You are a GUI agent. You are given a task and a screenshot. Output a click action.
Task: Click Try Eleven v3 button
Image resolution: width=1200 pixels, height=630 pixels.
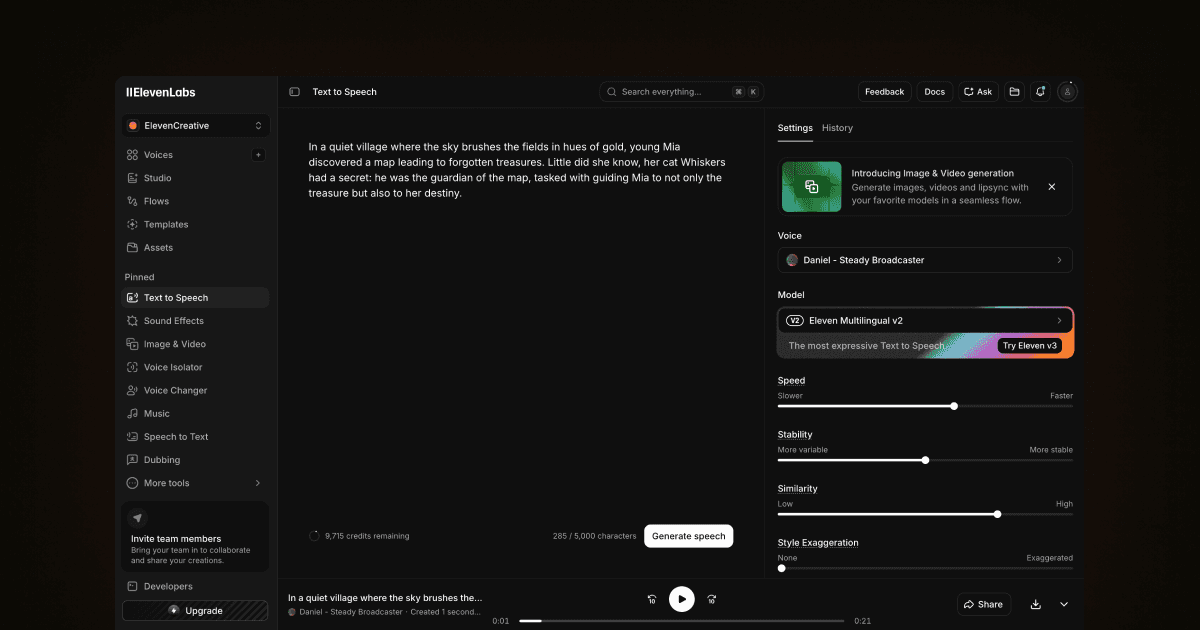(1030, 346)
